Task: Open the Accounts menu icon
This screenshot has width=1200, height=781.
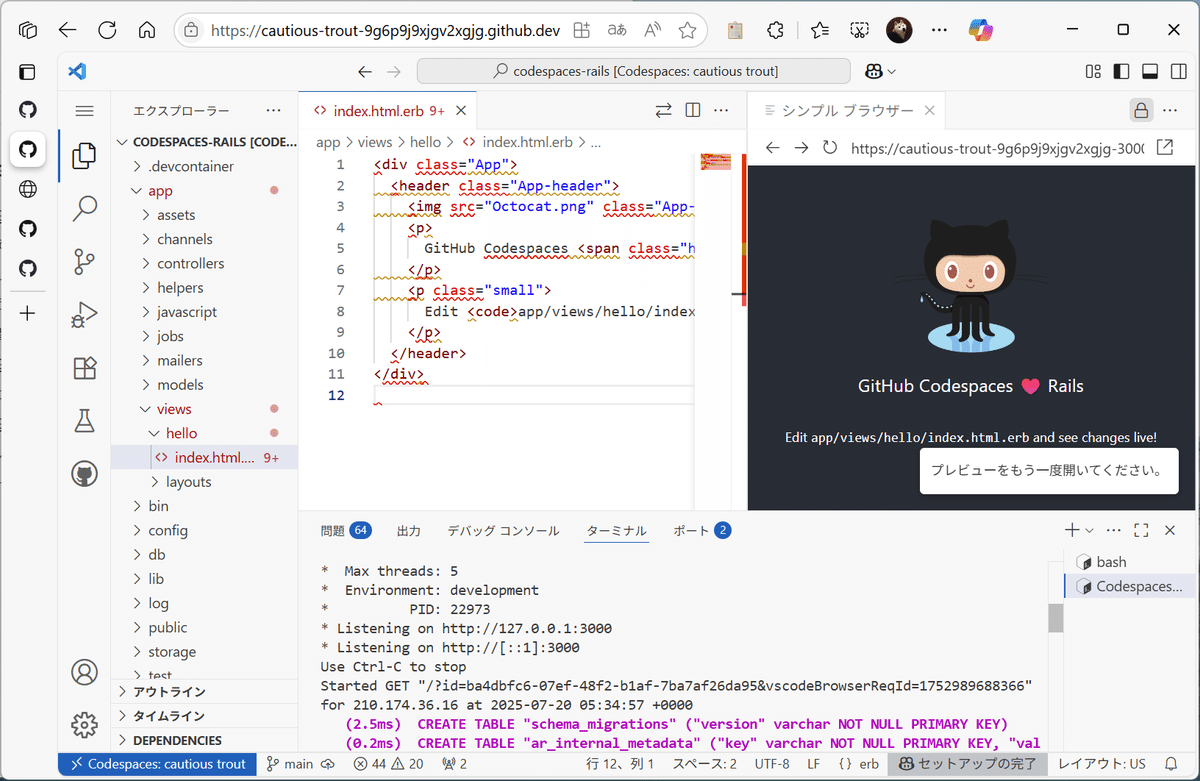Action: (85, 671)
